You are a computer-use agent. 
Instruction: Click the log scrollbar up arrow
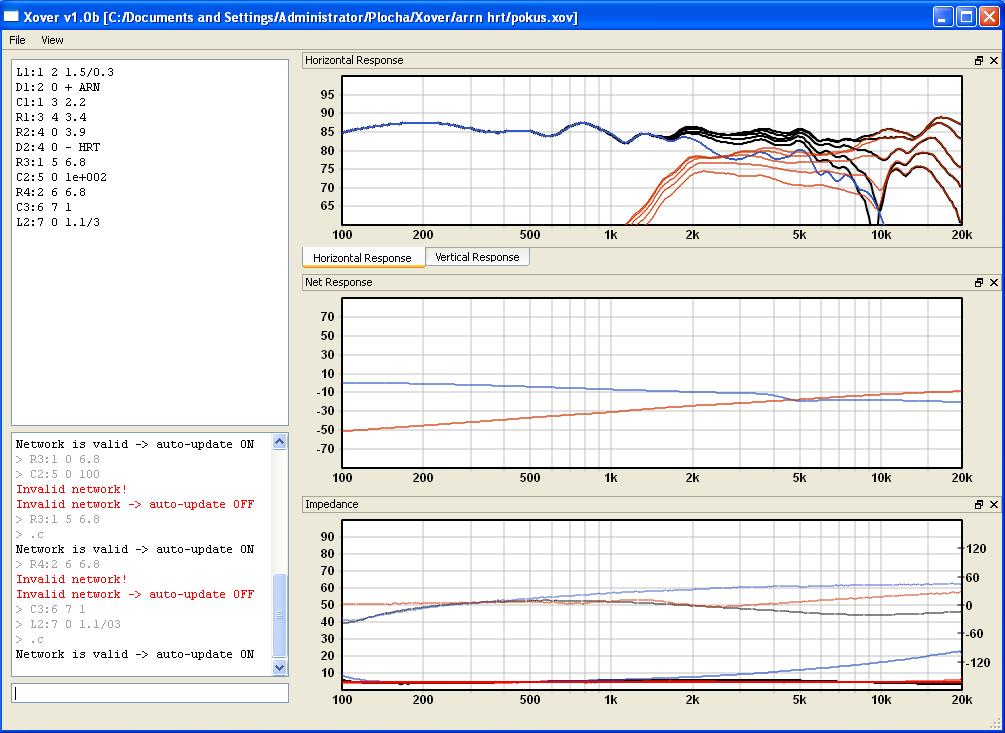[x=279, y=441]
